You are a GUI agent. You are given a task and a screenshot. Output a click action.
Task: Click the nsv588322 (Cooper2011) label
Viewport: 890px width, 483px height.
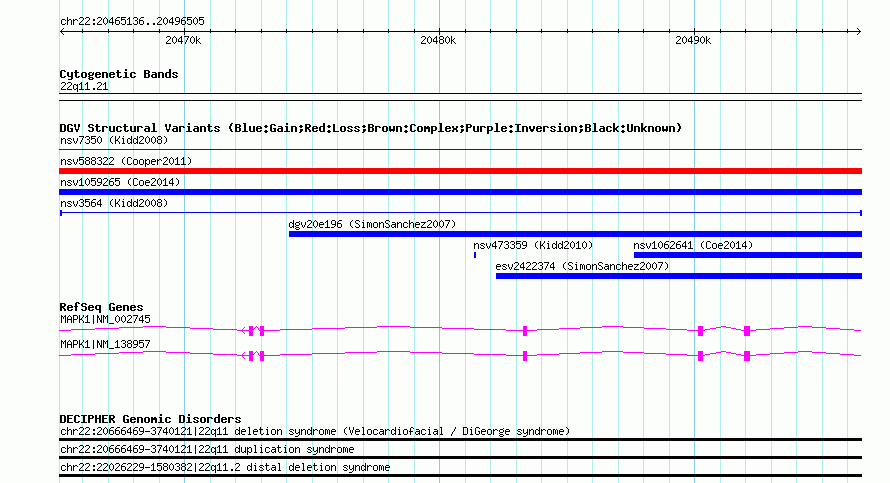tap(126, 161)
